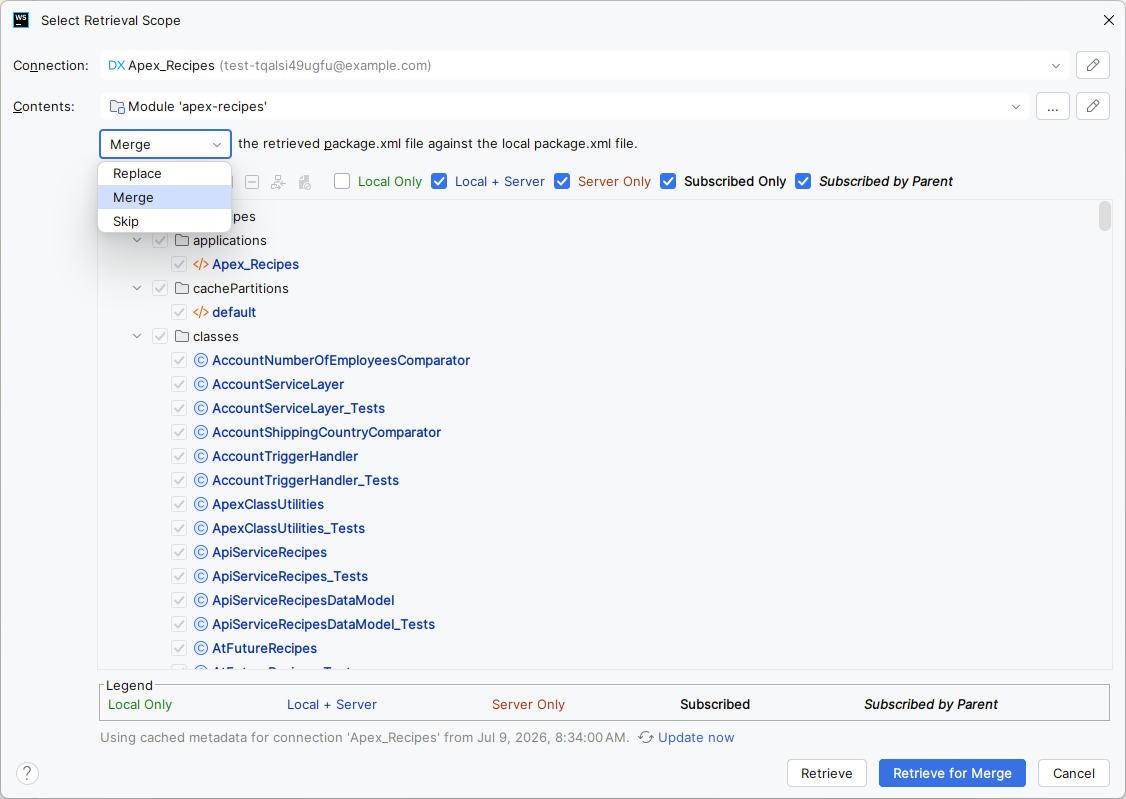Image resolution: width=1126 pixels, height=799 pixels.
Task: Click the edit contents pencil icon
Action: pyautogui.click(x=1092, y=106)
